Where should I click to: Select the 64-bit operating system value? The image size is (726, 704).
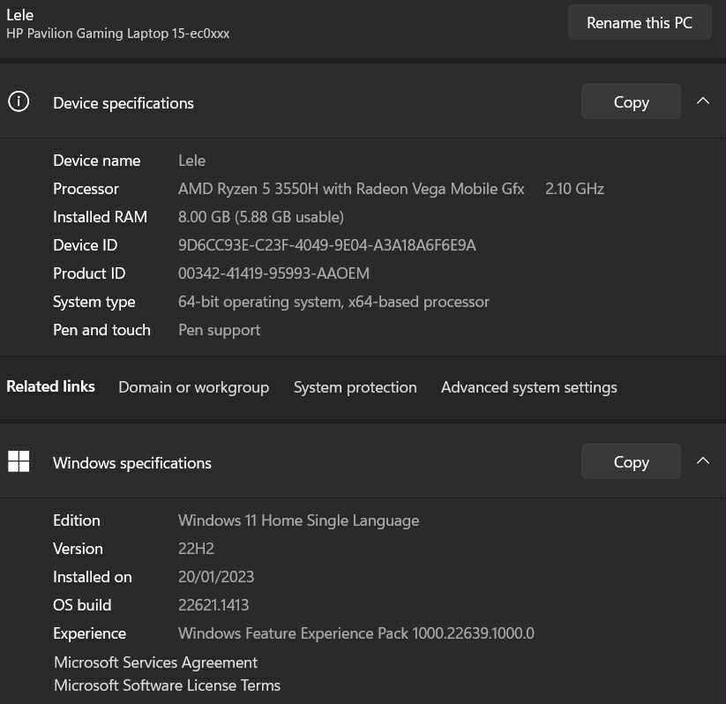coord(333,302)
